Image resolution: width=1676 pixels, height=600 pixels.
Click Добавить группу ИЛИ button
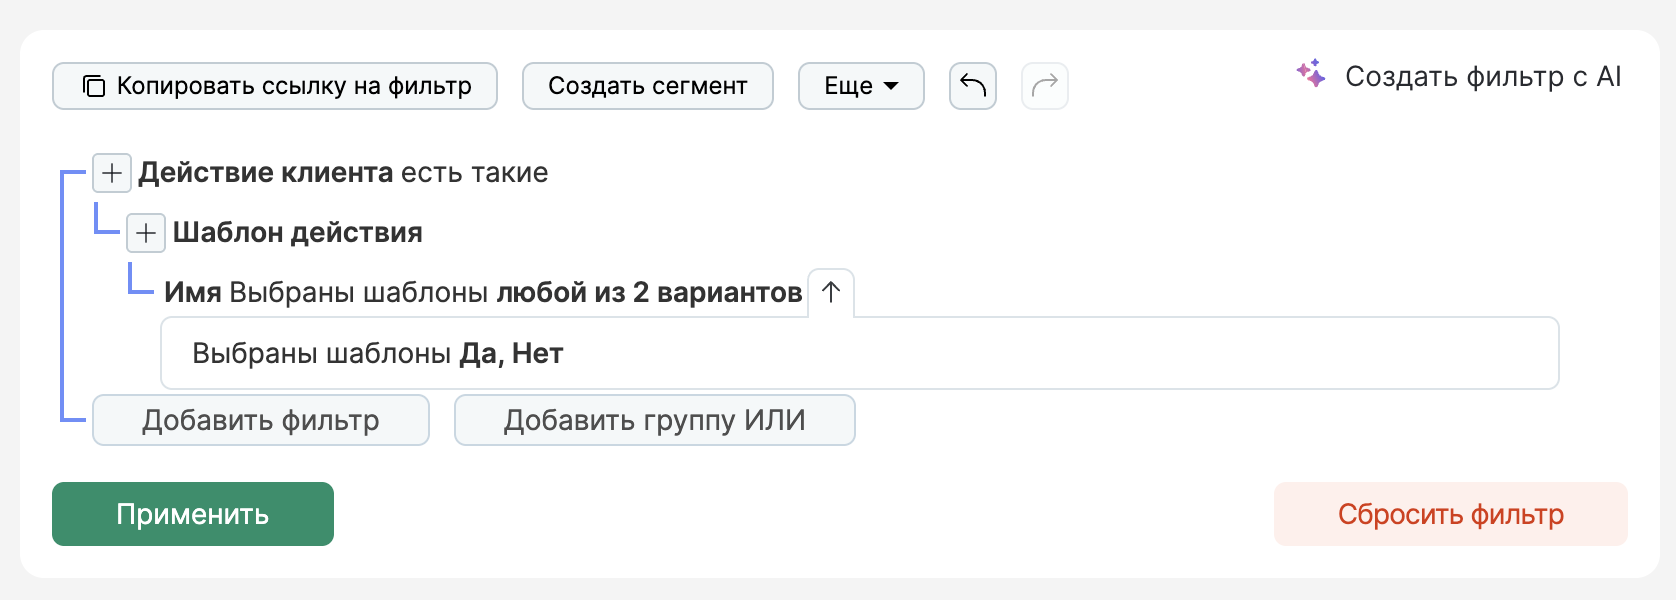pyautogui.click(x=655, y=420)
